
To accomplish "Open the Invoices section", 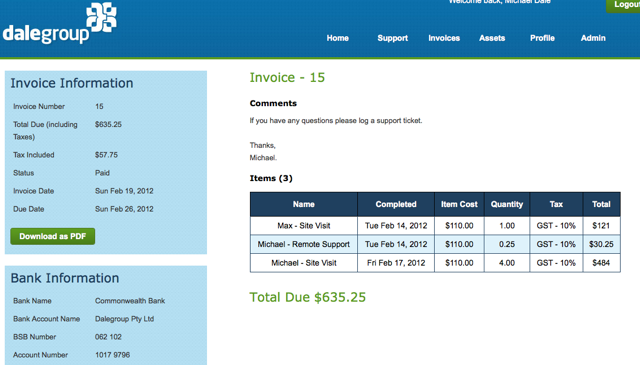I will point(444,38).
